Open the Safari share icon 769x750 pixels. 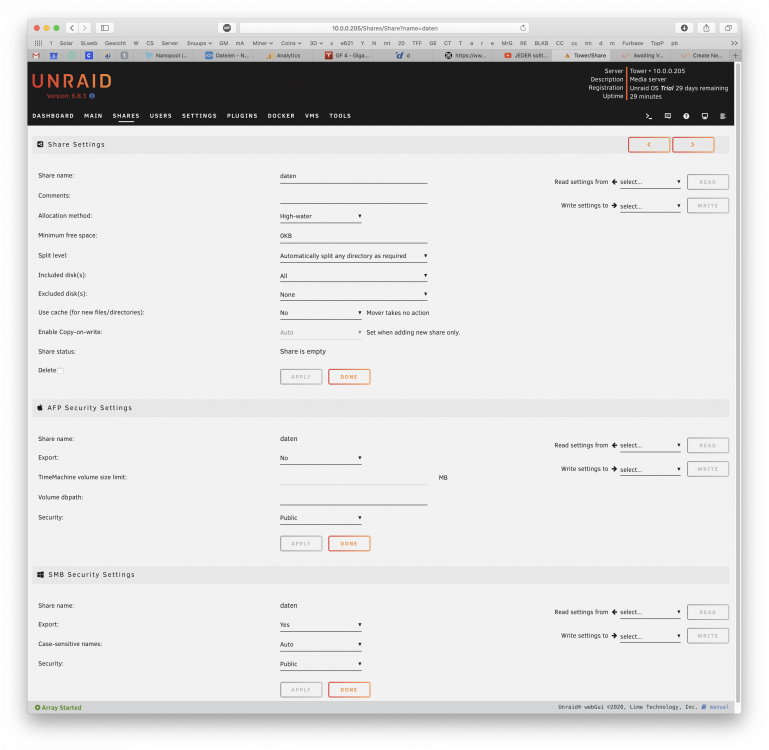(x=706, y=28)
